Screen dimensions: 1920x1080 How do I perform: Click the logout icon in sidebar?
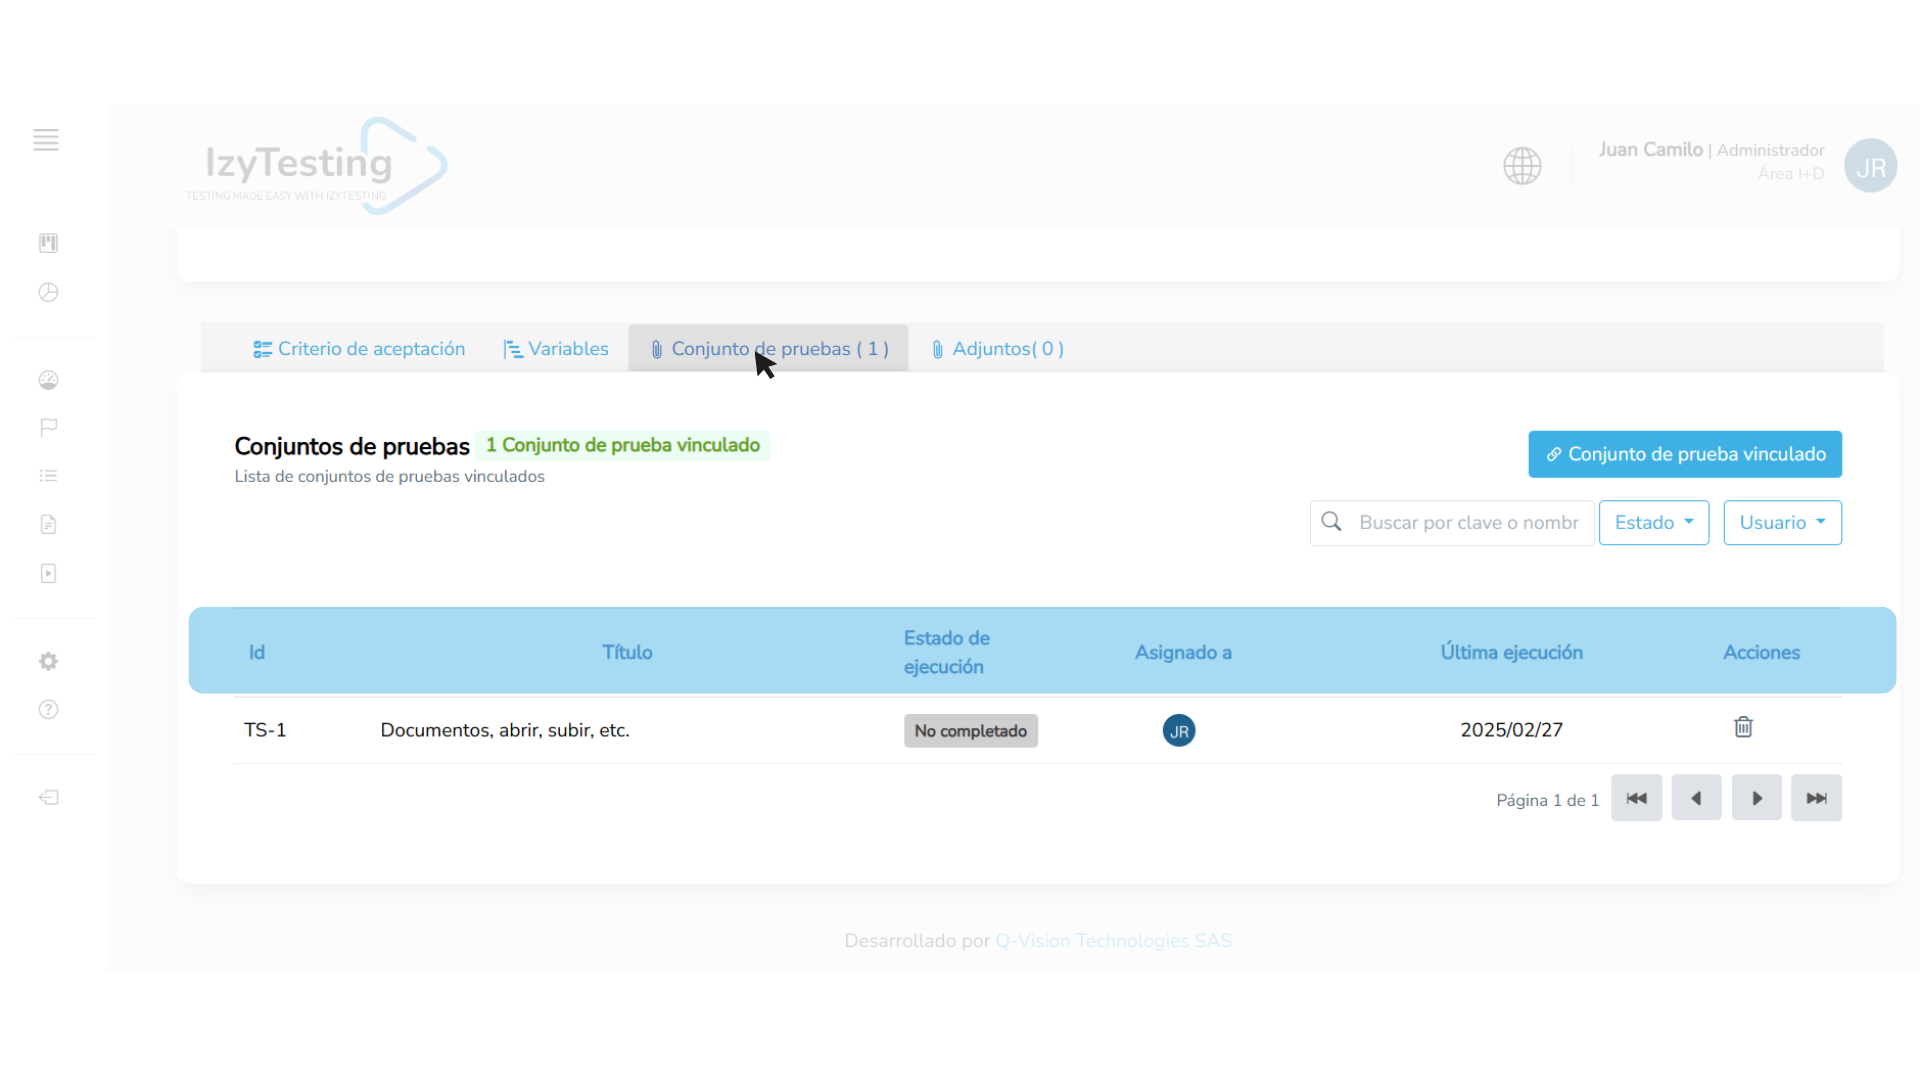point(48,797)
